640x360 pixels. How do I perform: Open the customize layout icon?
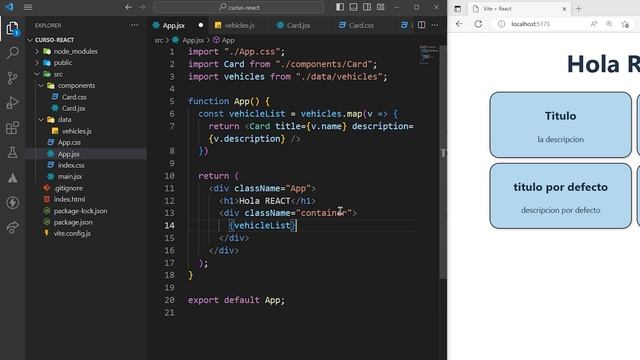click(x=381, y=7)
